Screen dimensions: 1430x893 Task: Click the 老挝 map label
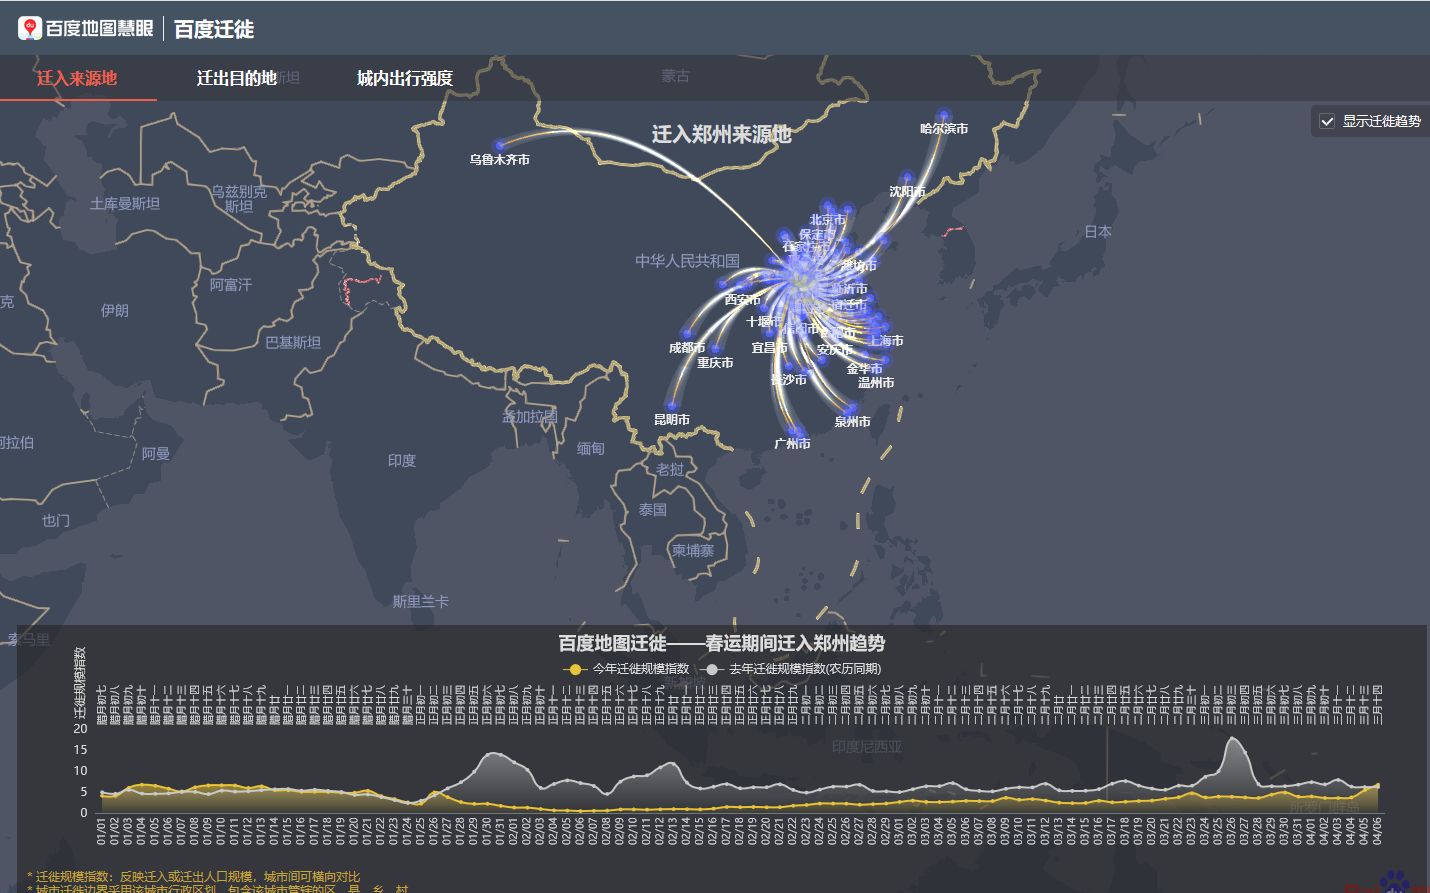point(671,469)
